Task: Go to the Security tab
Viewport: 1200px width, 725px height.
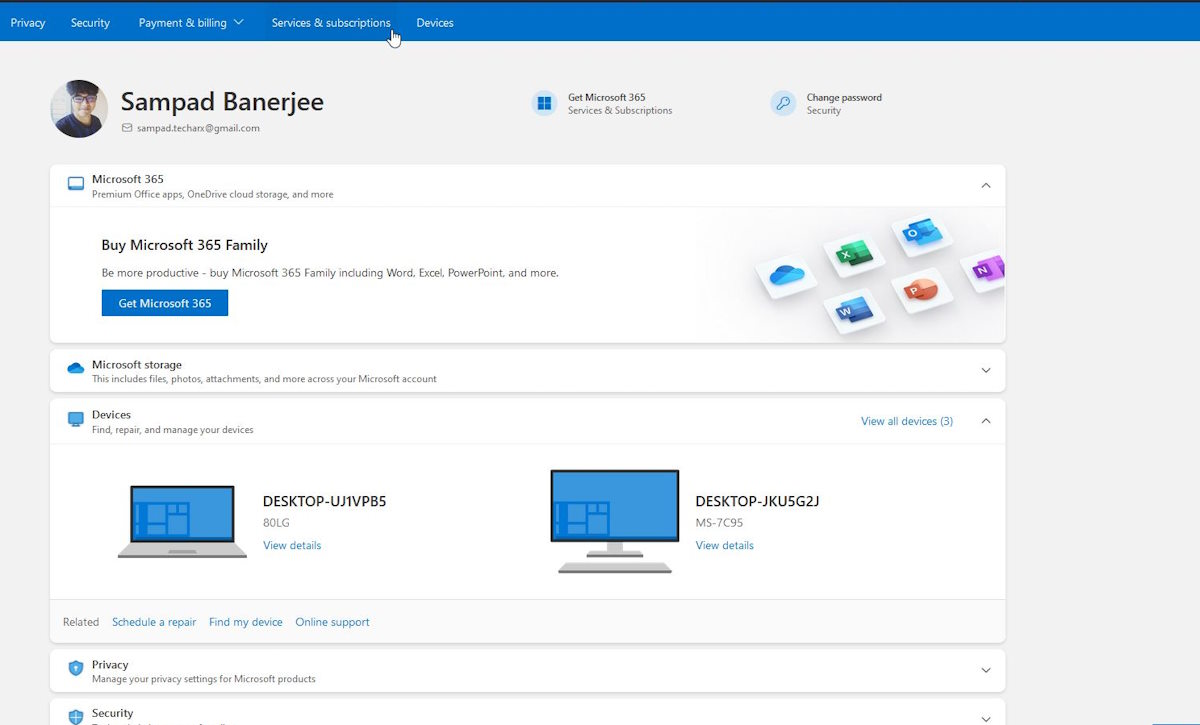Action: pyautogui.click(x=90, y=23)
